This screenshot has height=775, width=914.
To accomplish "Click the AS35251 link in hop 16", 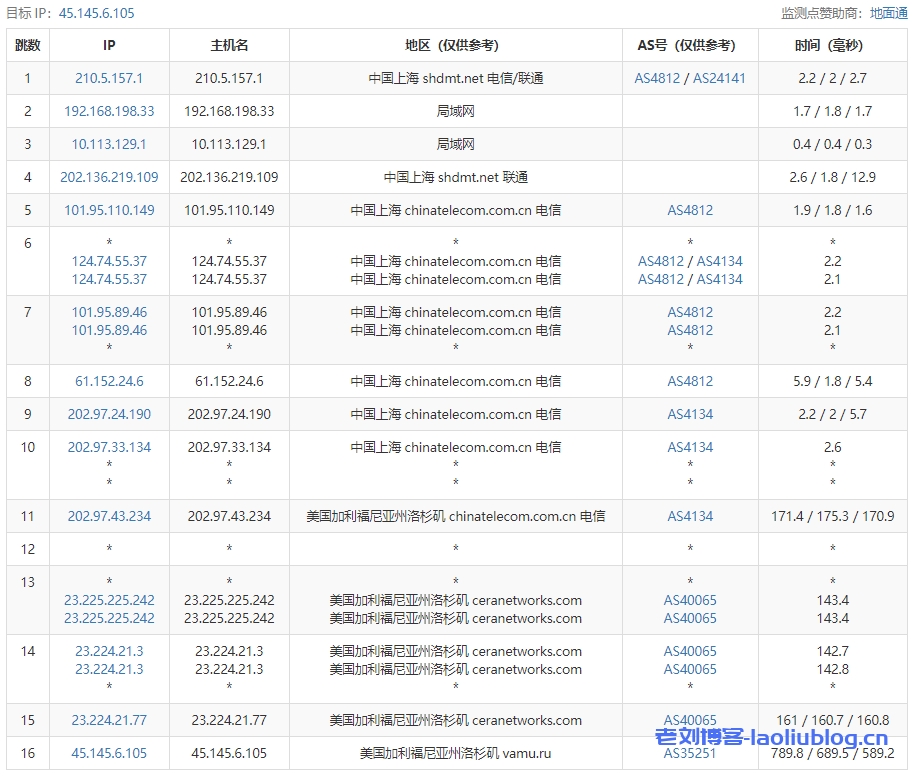I will coord(690,753).
